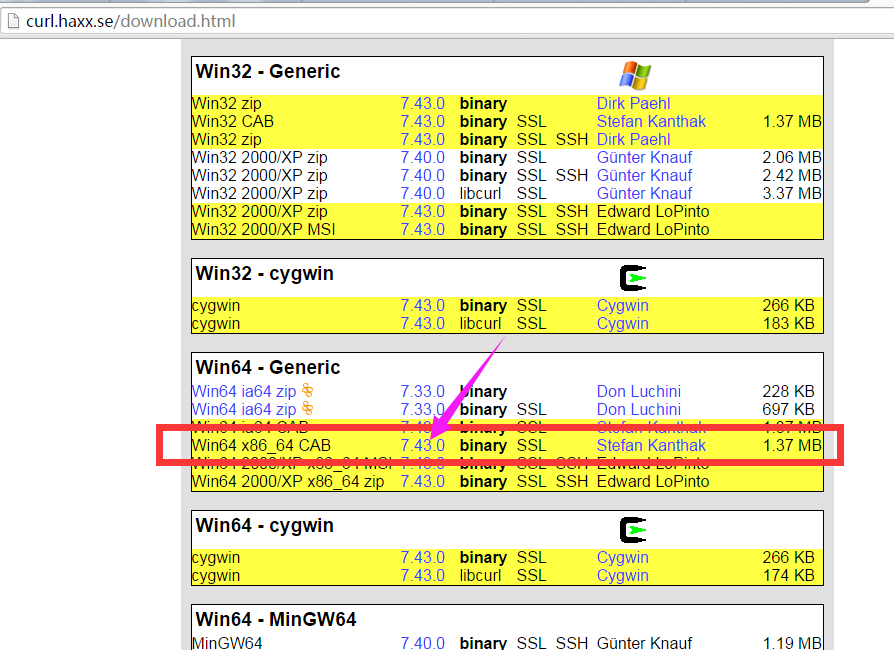Click the 'Win64 - Generic' section heading
Screen dimensions: 894x650
pos(268,368)
